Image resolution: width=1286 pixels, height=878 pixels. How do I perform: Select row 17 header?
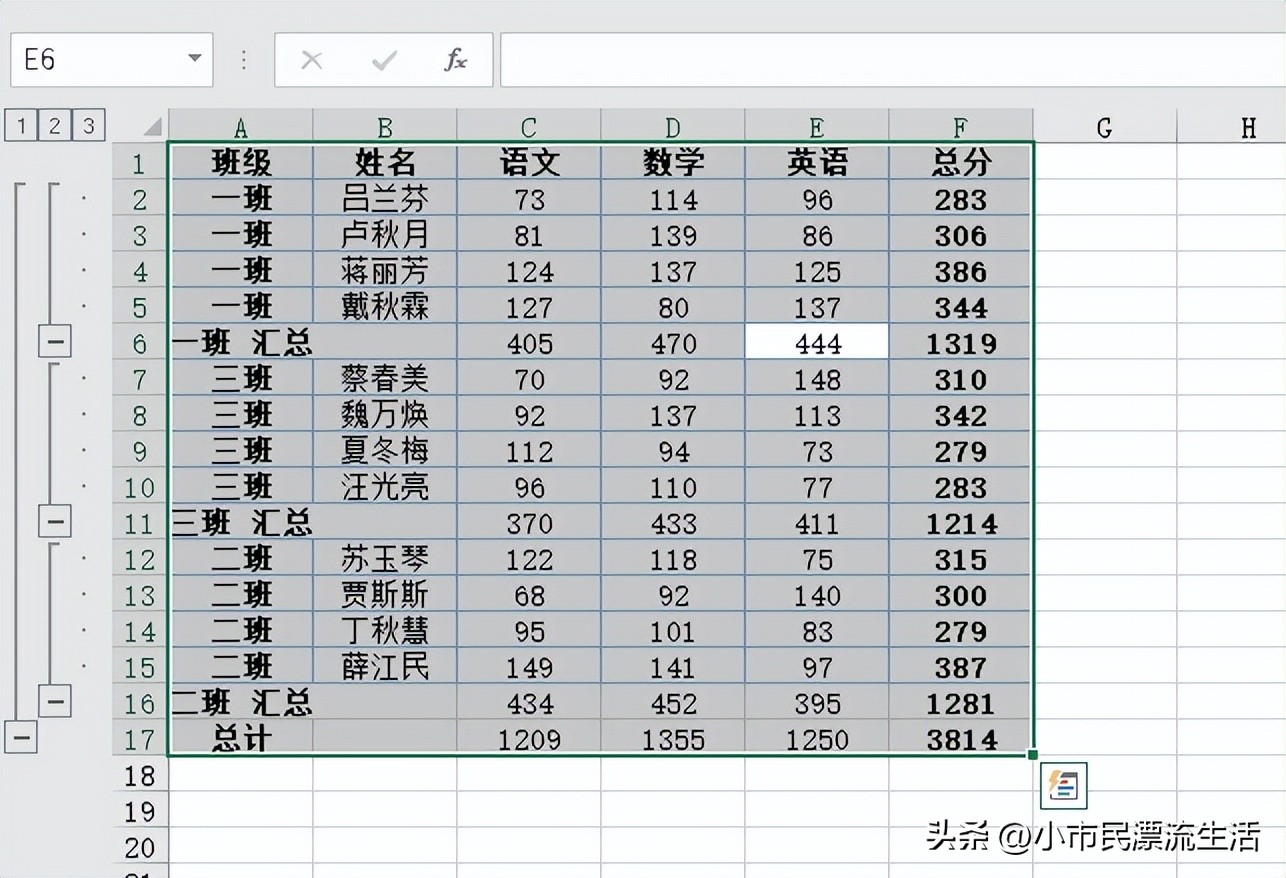click(140, 739)
